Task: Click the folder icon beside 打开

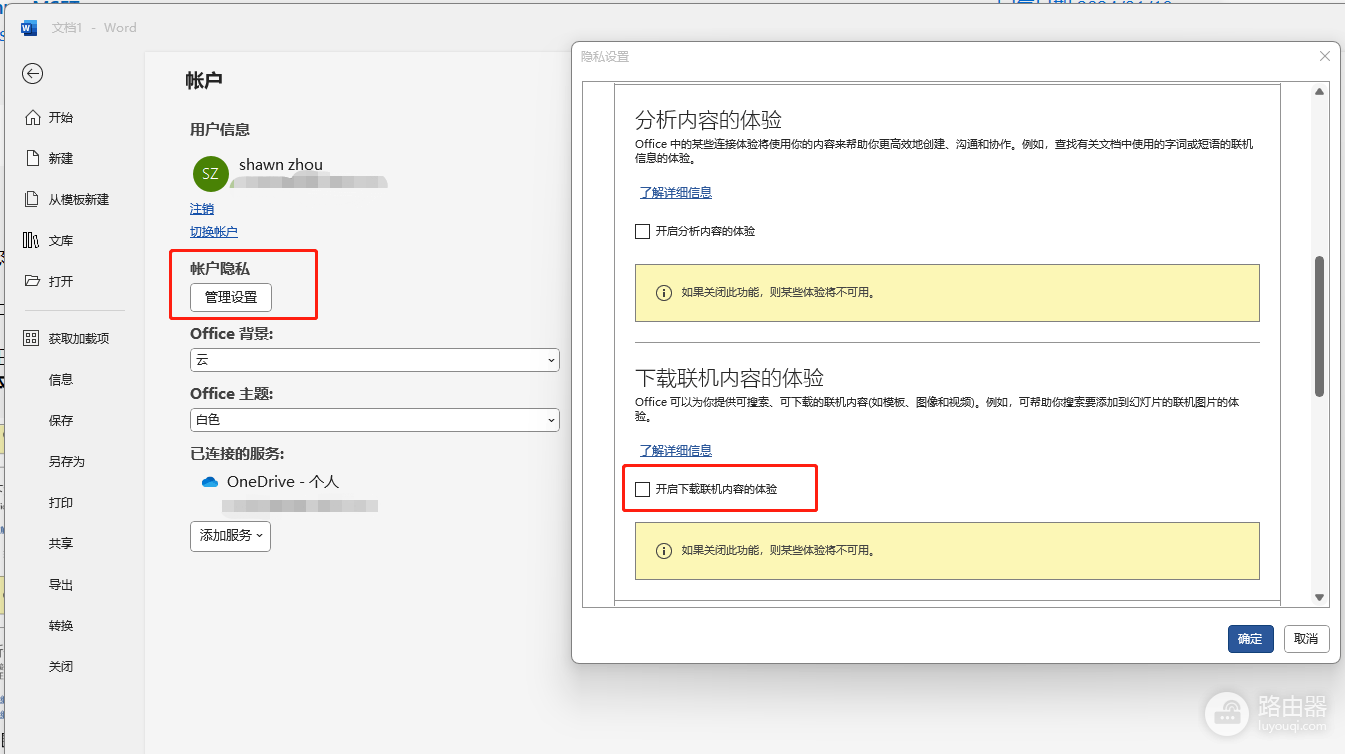Action: [32, 281]
